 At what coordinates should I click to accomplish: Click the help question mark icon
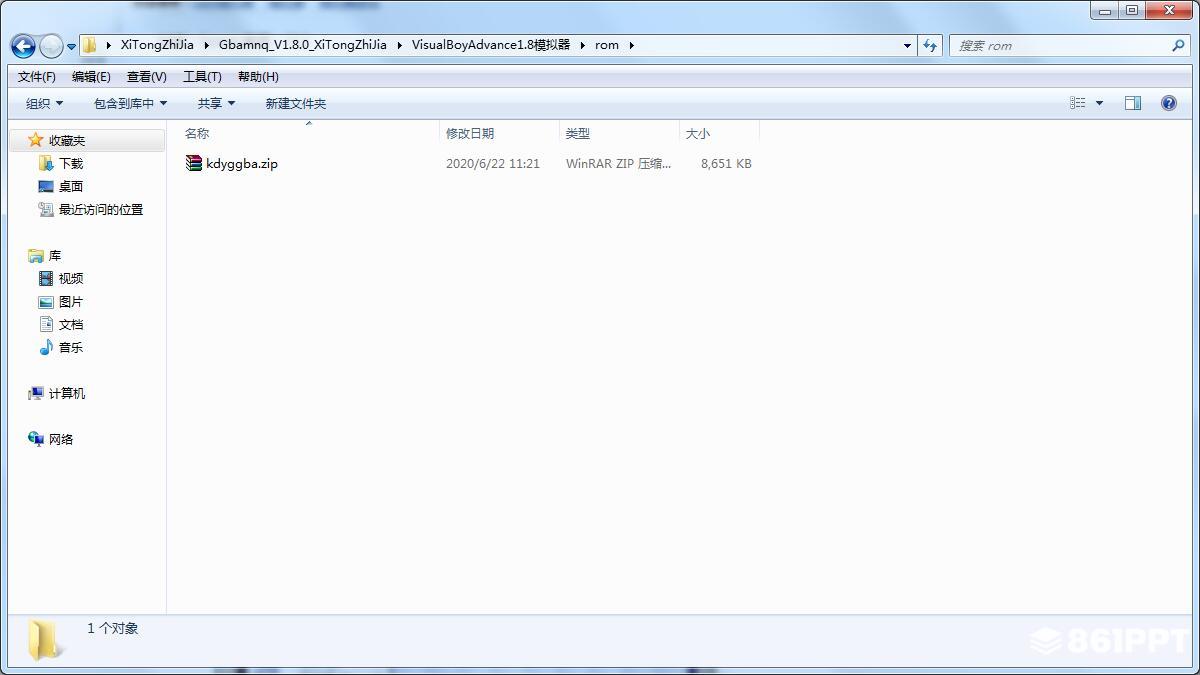(x=1168, y=103)
